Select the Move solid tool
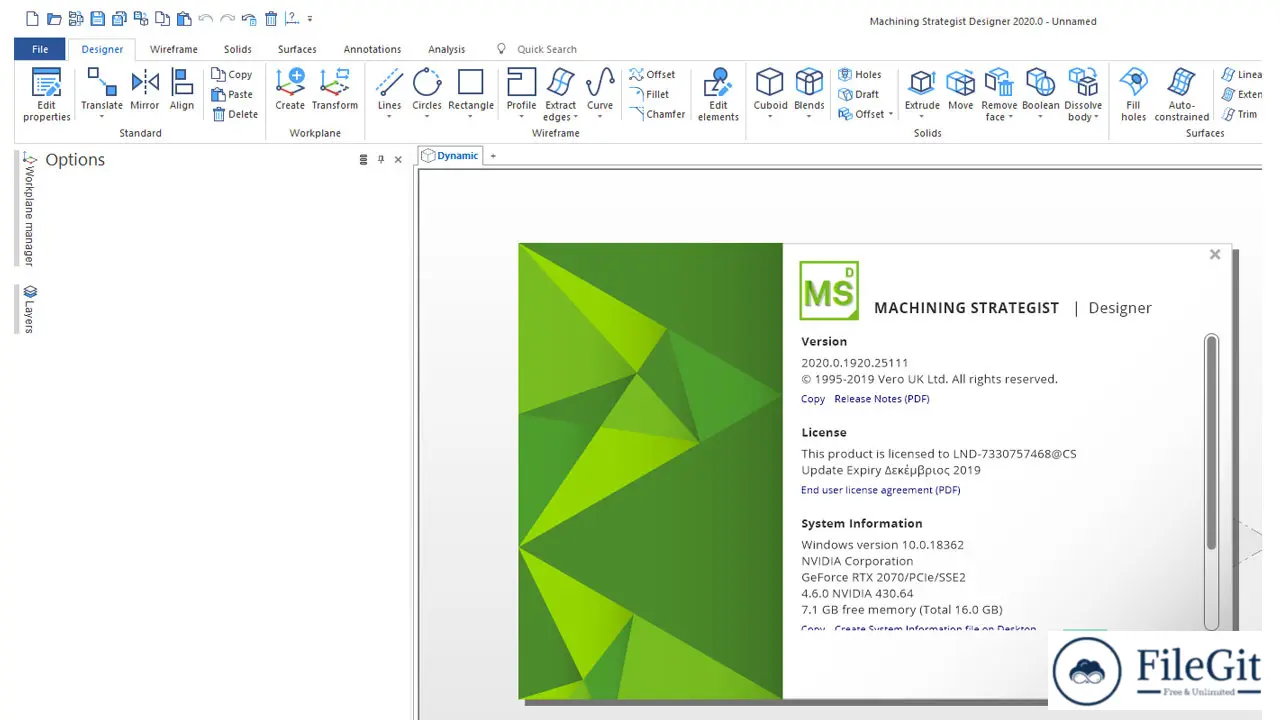This screenshot has height=720, width=1280. click(x=961, y=89)
